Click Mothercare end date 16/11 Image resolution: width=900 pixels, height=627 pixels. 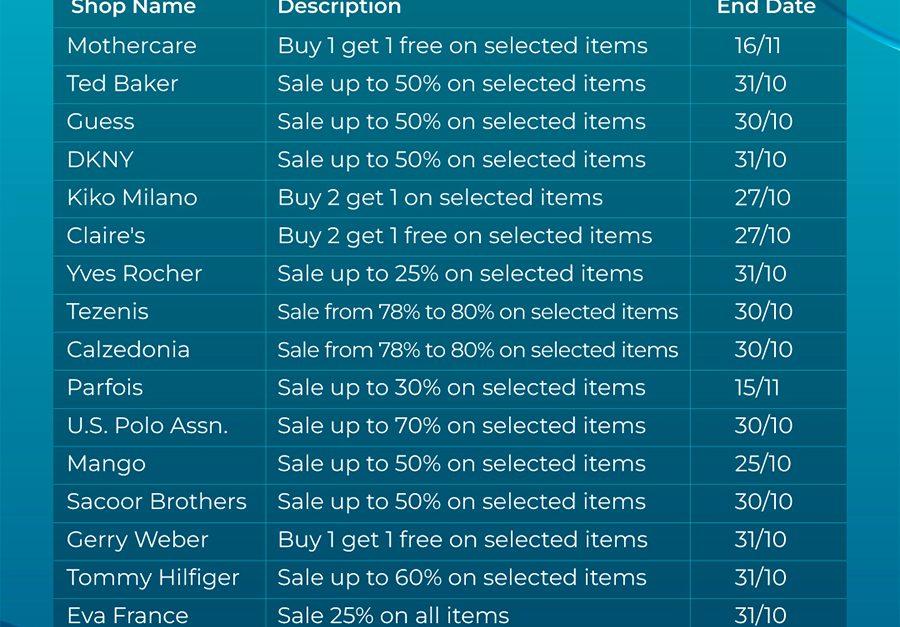(x=758, y=46)
